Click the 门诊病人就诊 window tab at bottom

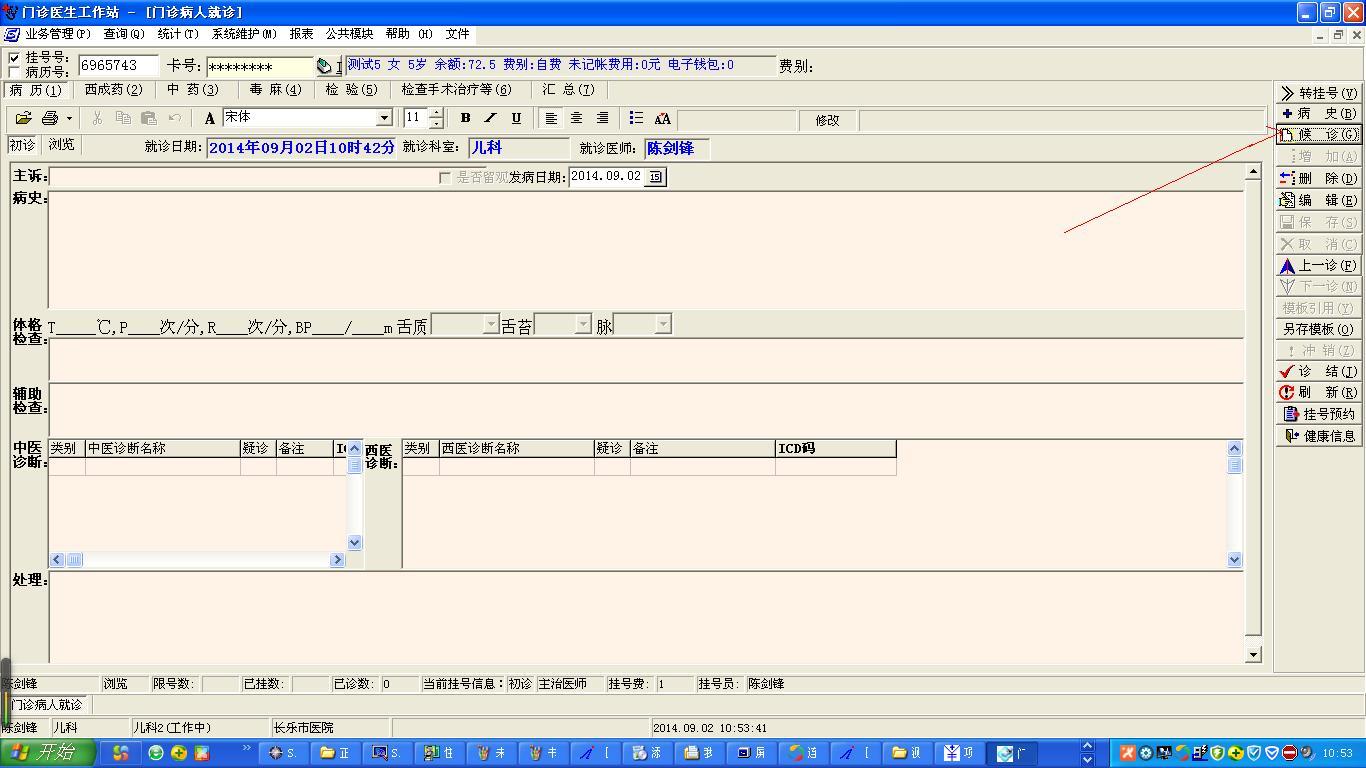[47, 705]
